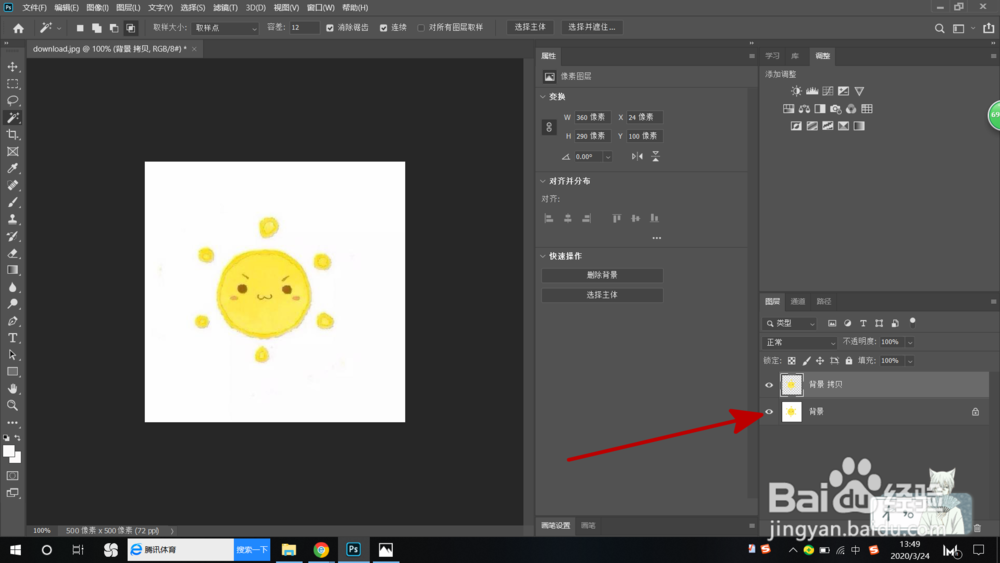The height and width of the screenshot is (563, 1000).
Task: Click the search icon in options bar
Action: (x=939, y=28)
